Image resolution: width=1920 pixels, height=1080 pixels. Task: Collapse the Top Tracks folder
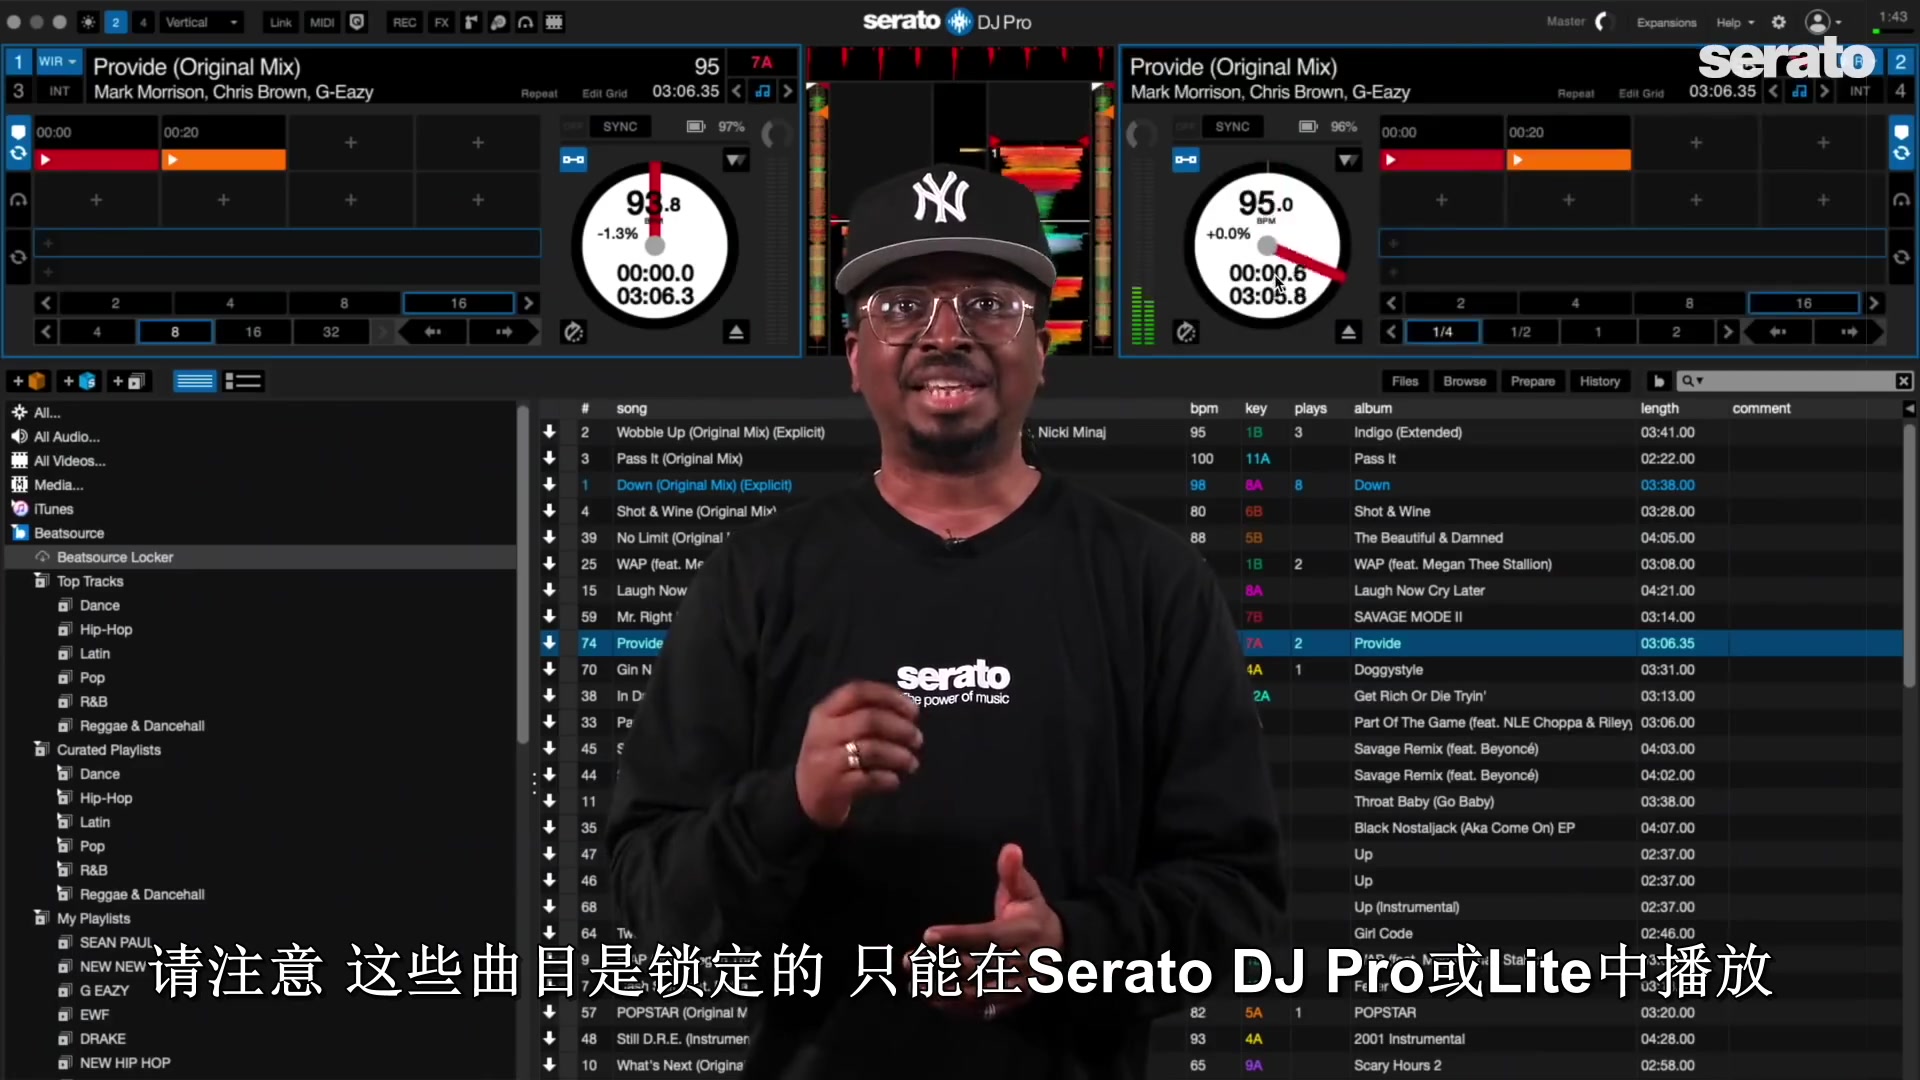pos(41,581)
